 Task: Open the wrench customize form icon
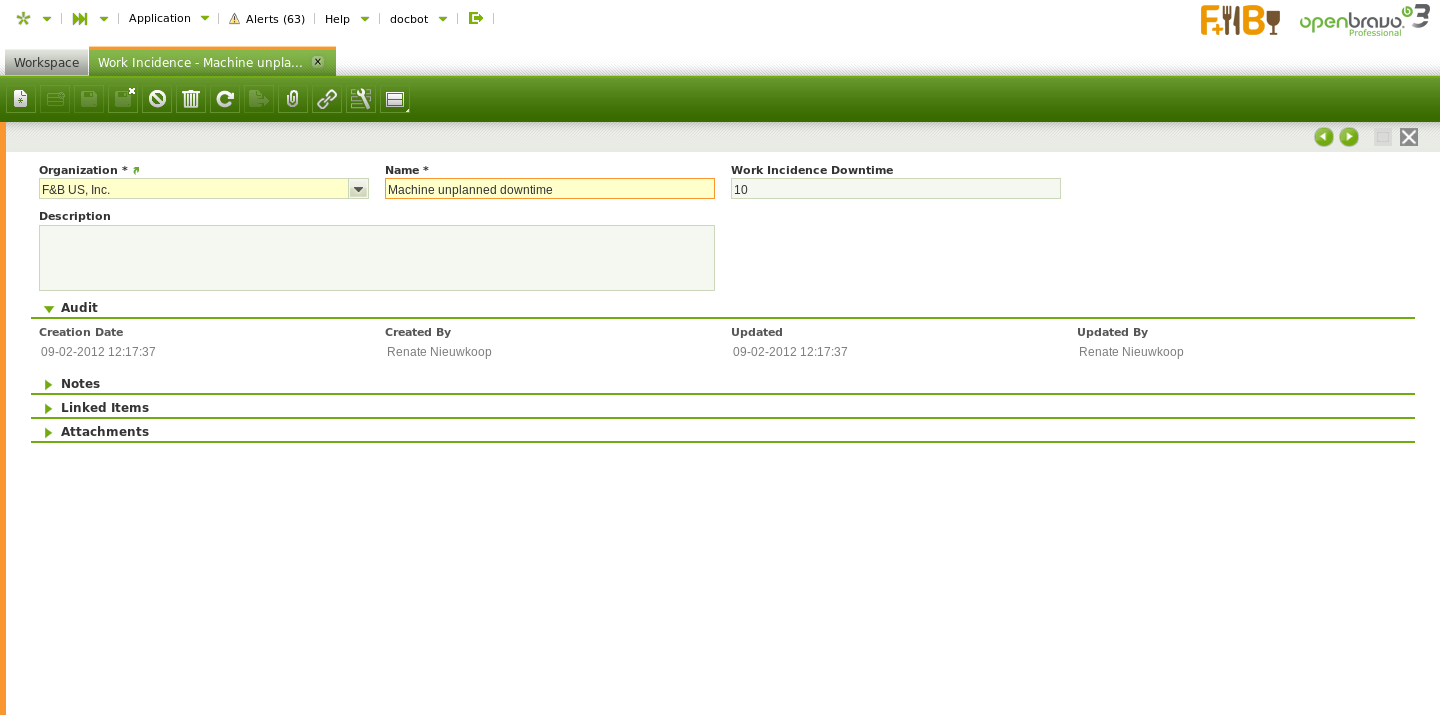(361, 99)
